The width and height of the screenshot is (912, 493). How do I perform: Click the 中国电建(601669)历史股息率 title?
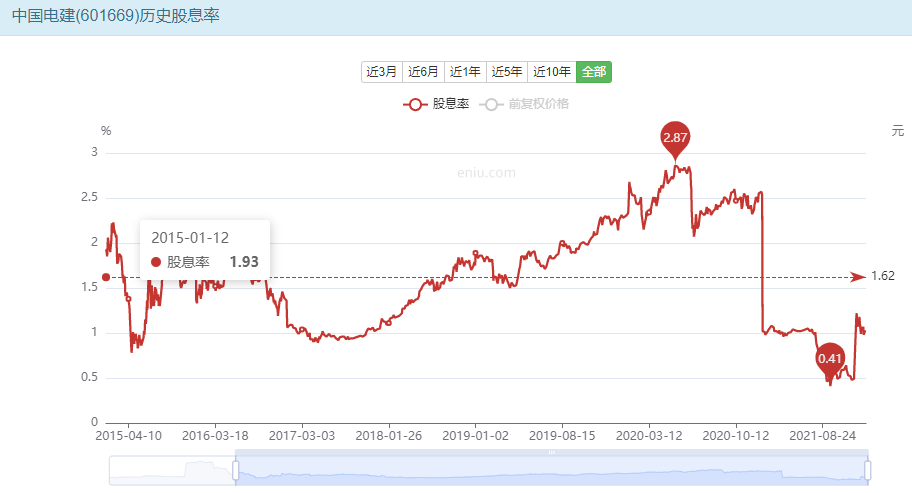[x=116, y=16]
